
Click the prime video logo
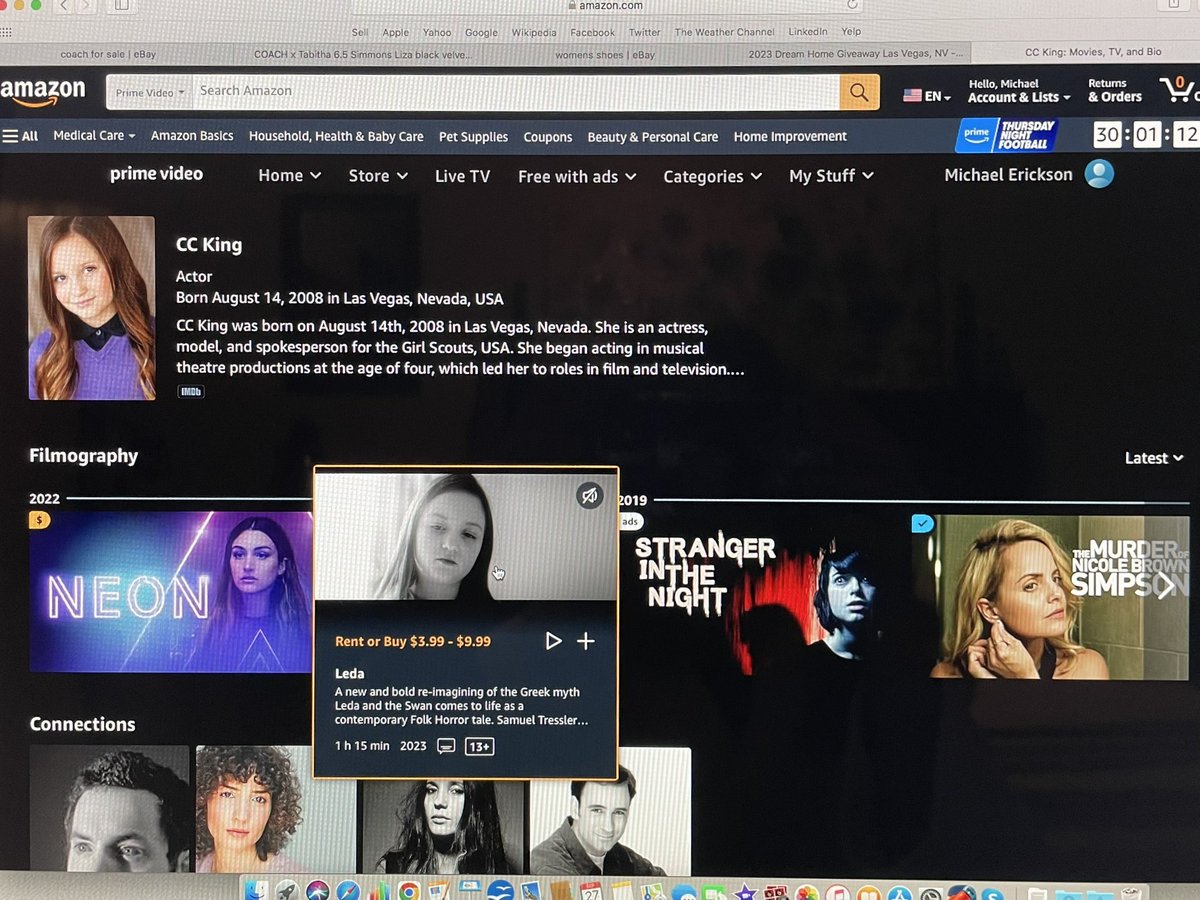pyautogui.click(x=156, y=174)
